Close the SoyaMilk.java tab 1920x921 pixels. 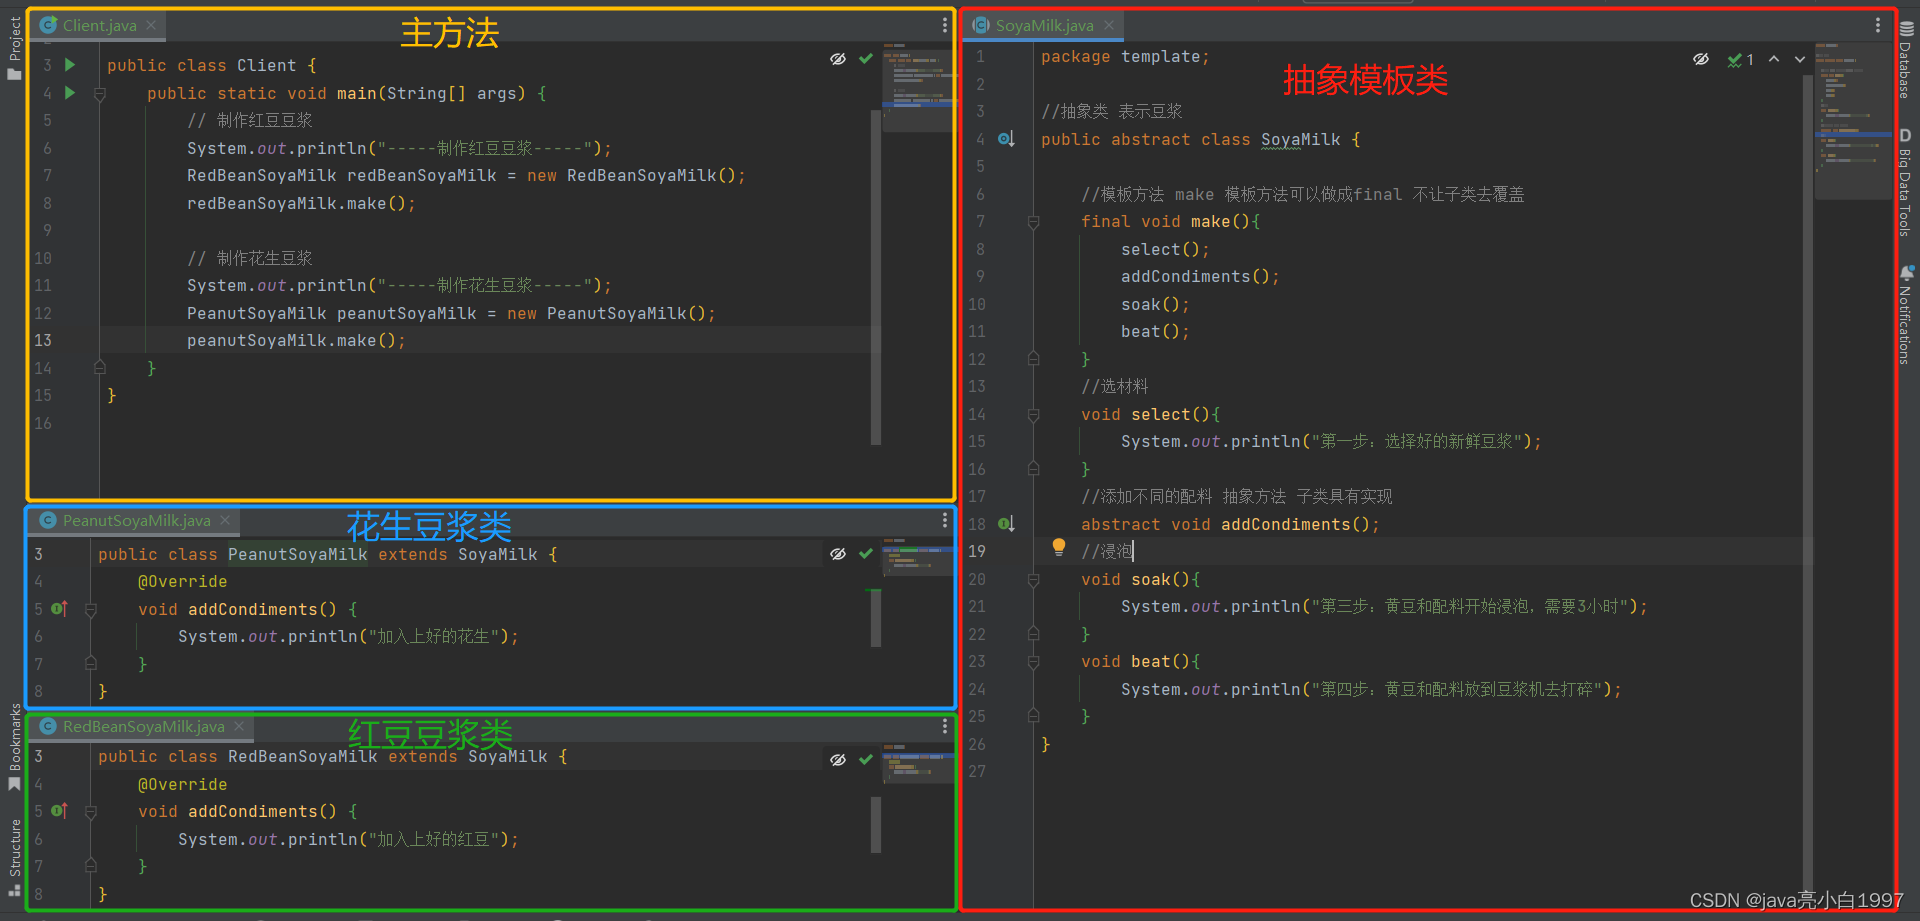click(x=1109, y=25)
